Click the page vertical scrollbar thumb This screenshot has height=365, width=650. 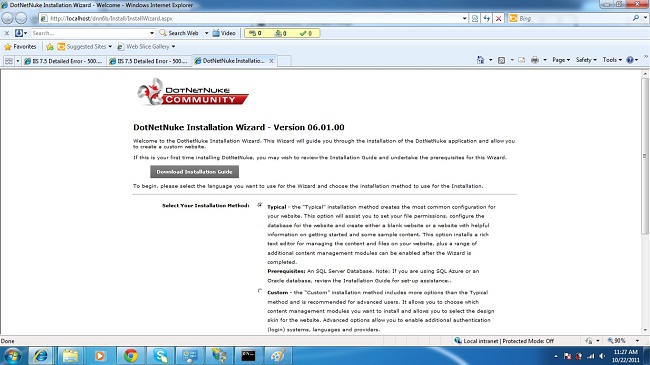pos(645,157)
